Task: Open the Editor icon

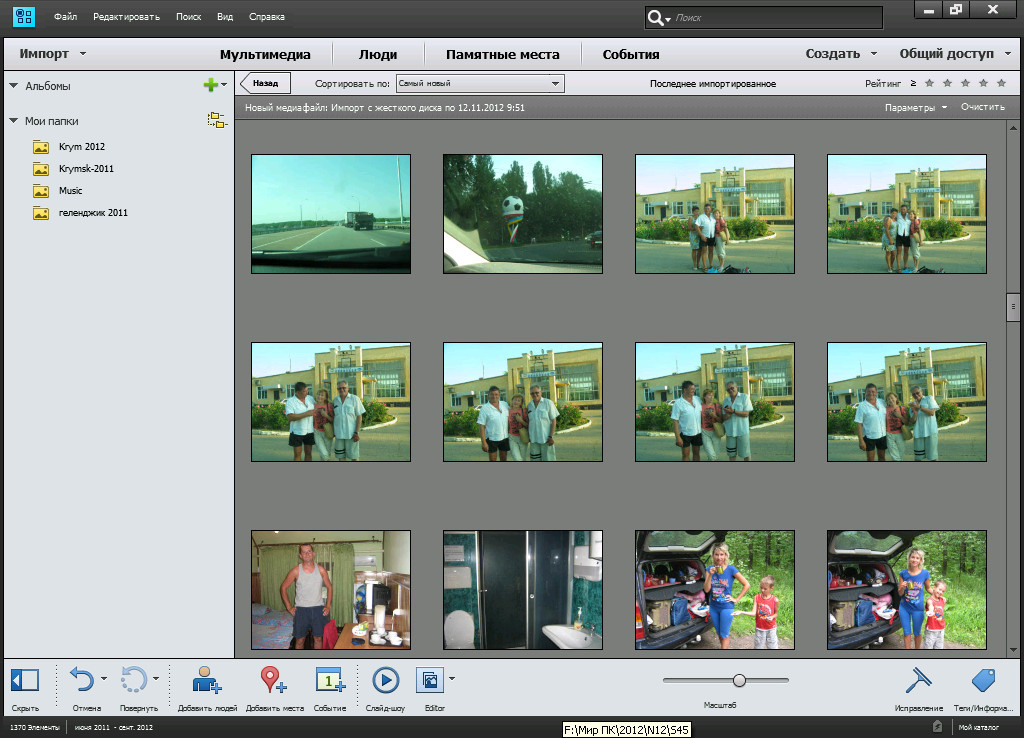Action: click(x=429, y=681)
